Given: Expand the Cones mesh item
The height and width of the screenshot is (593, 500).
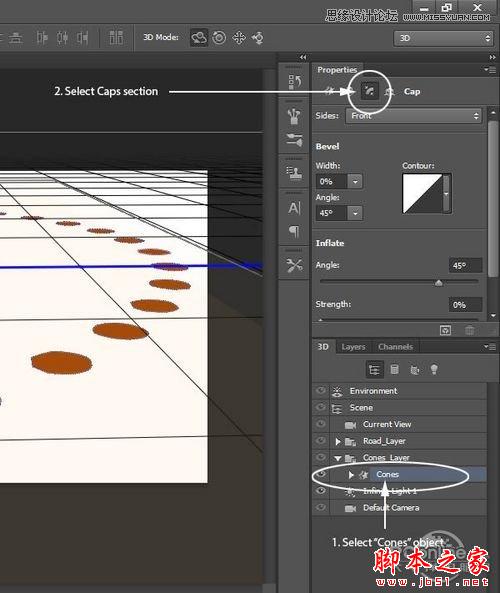Looking at the screenshot, I should pos(351,475).
